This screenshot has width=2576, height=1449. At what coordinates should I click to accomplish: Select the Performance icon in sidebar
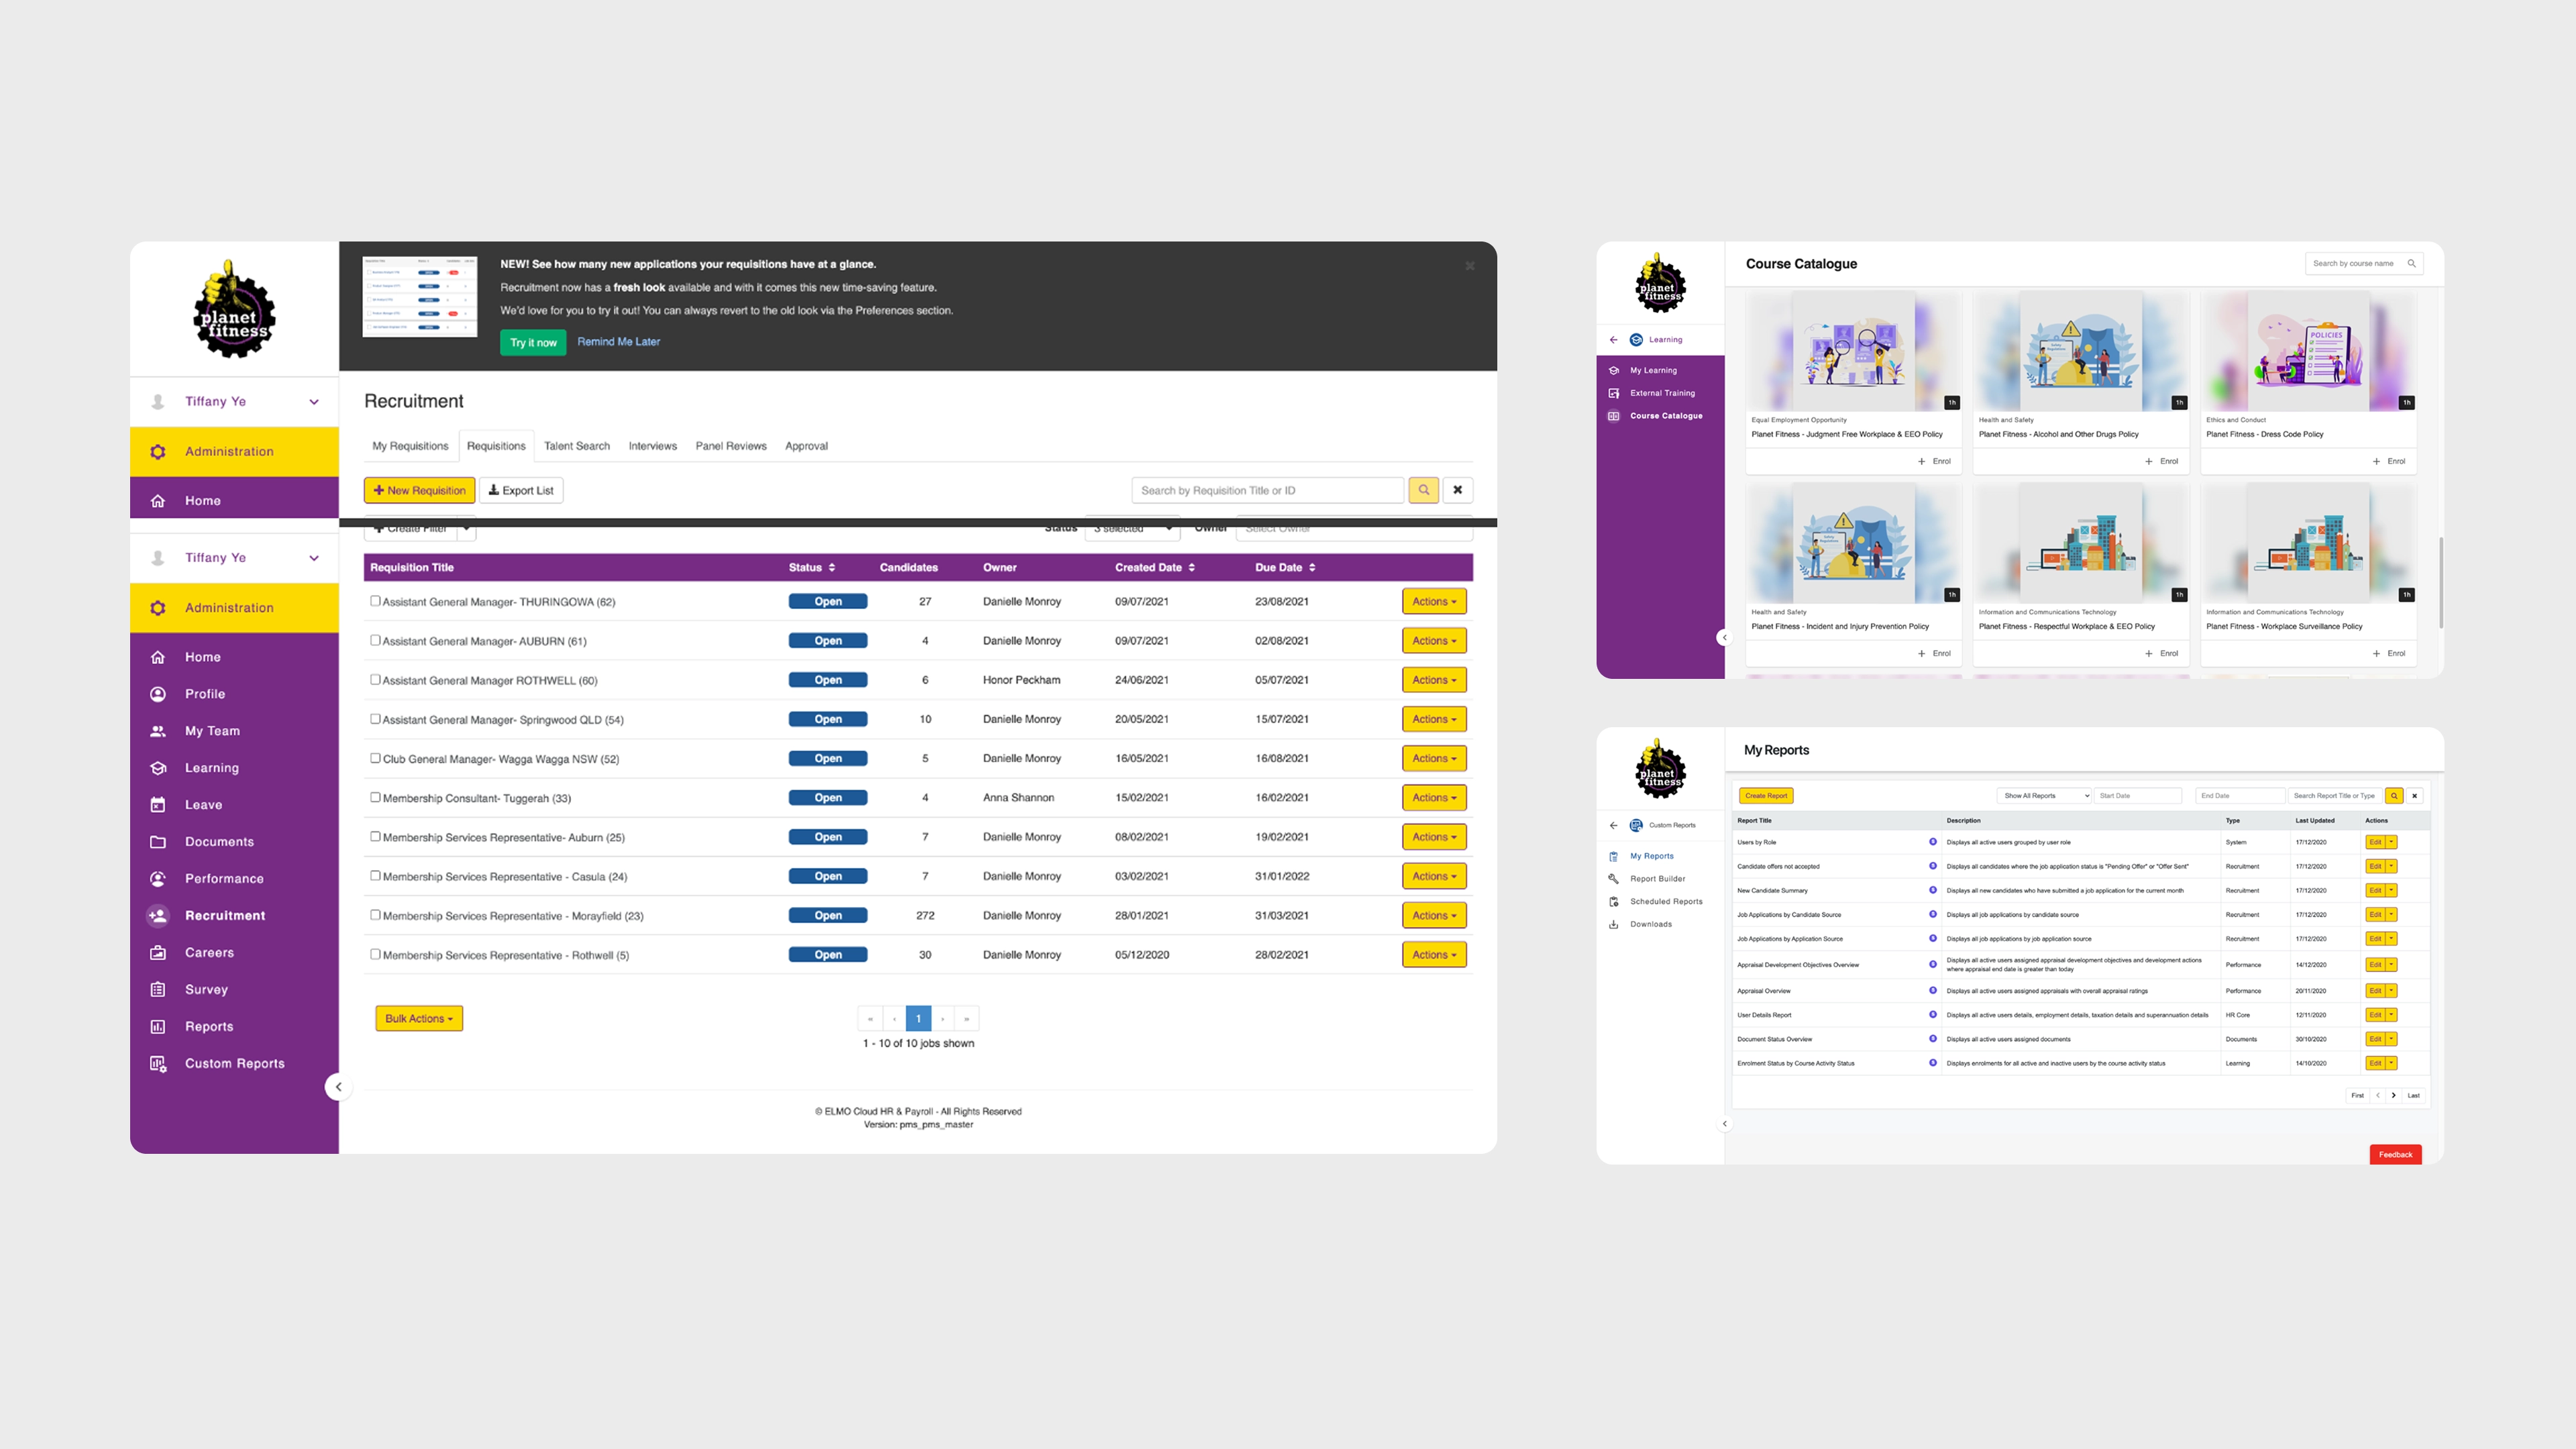click(x=158, y=879)
